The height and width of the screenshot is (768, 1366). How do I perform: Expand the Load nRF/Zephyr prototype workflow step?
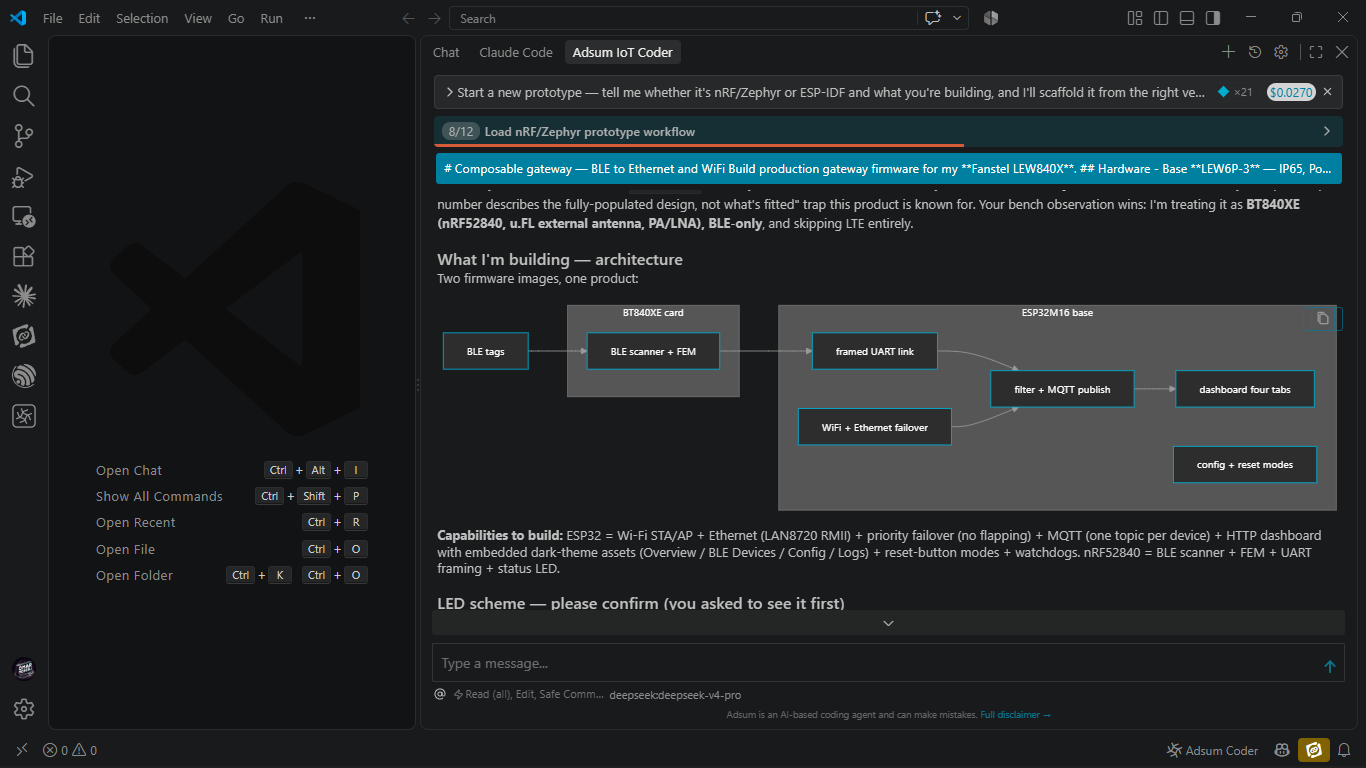tap(888, 131)
